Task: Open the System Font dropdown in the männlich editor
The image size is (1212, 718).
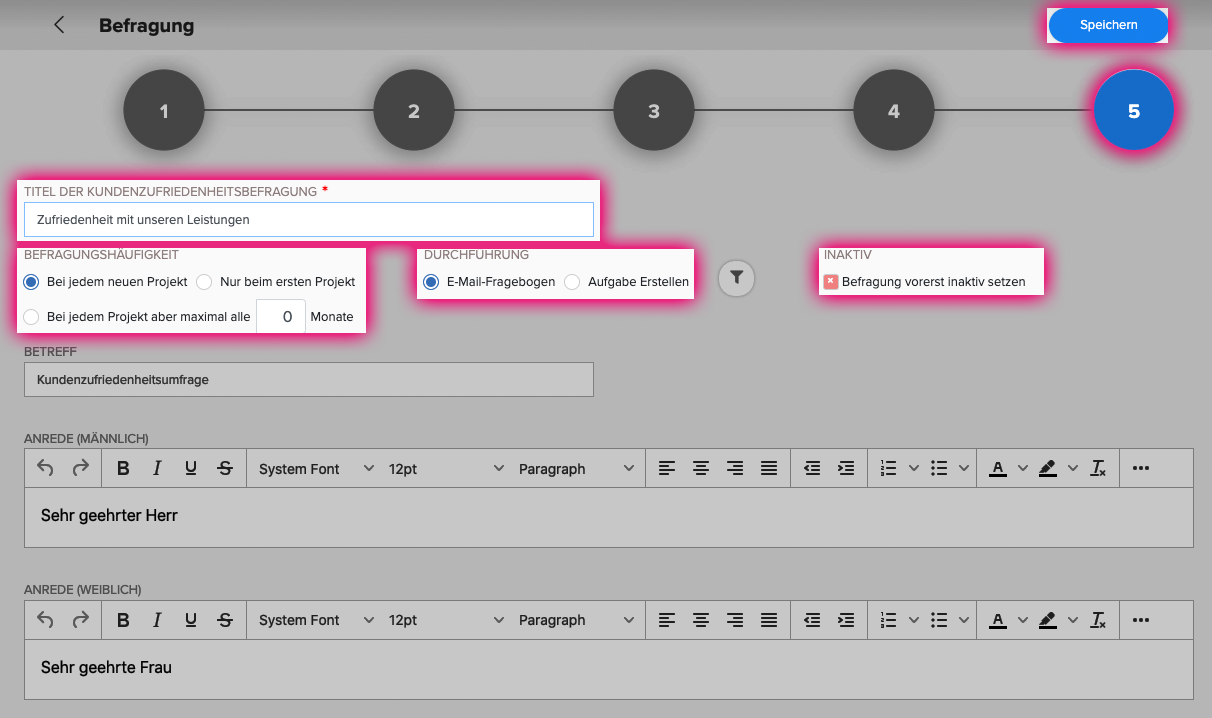Action: 316,468
